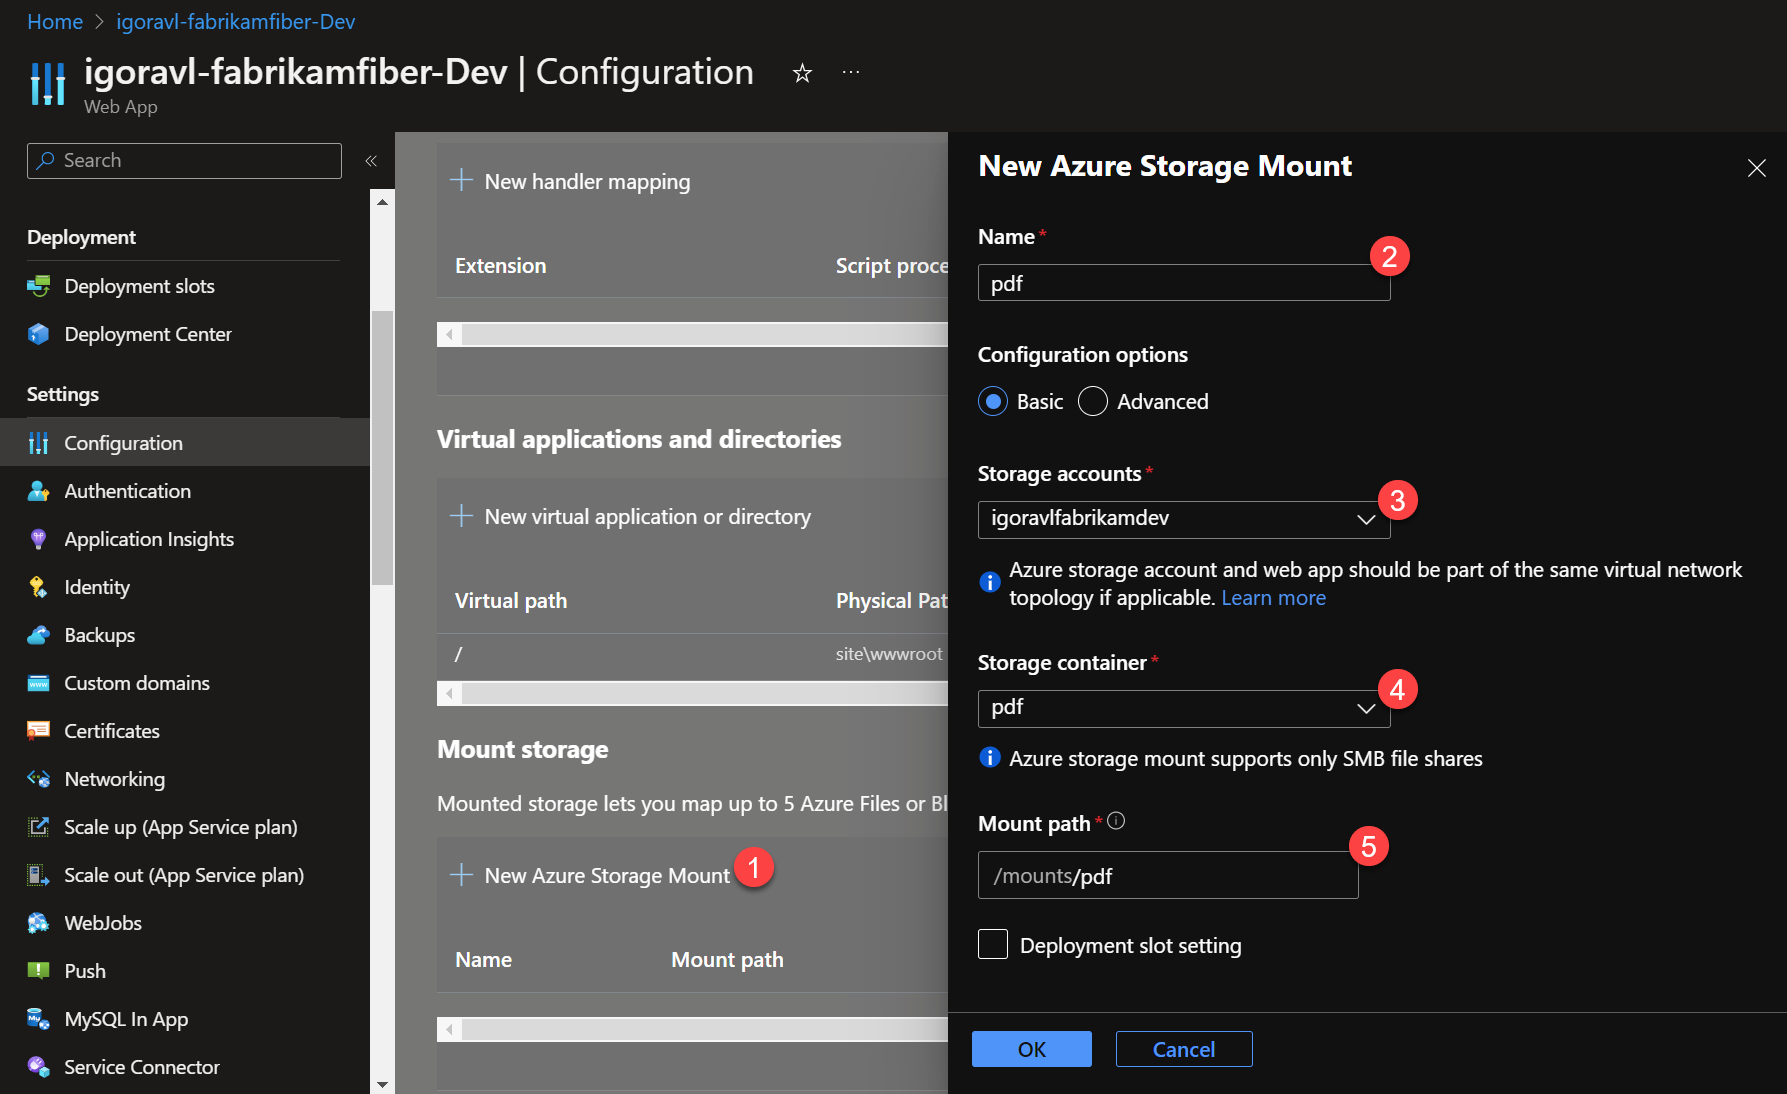
Task: Select the Basic configuration option
Action: pyautogui.click(x=993, y=402)
